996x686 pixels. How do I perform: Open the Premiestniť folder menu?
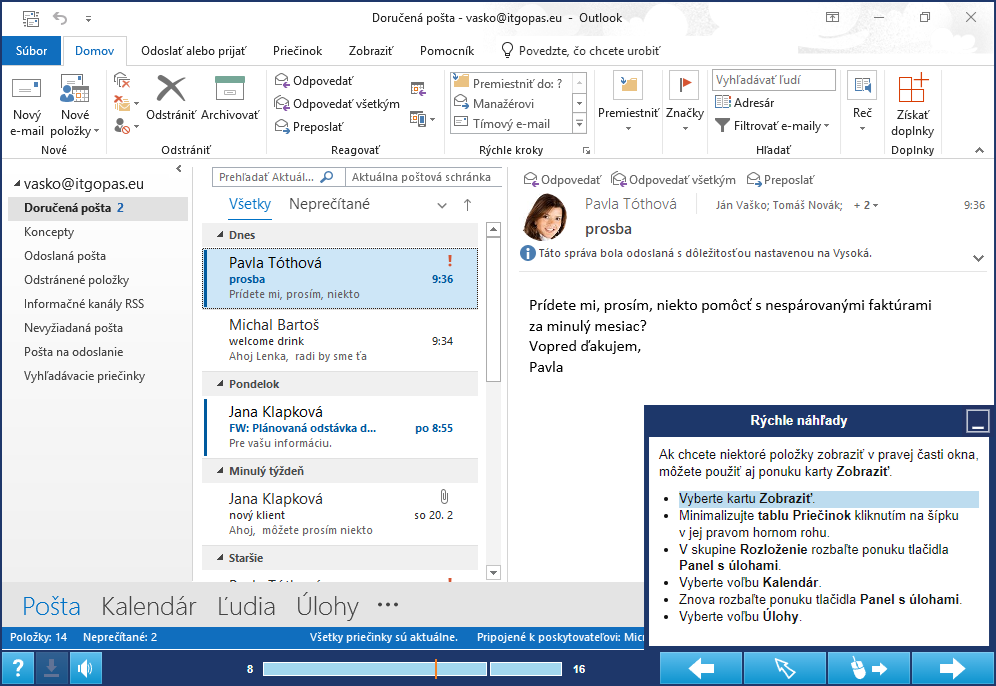pyautogui.click(x=628, y=102)
